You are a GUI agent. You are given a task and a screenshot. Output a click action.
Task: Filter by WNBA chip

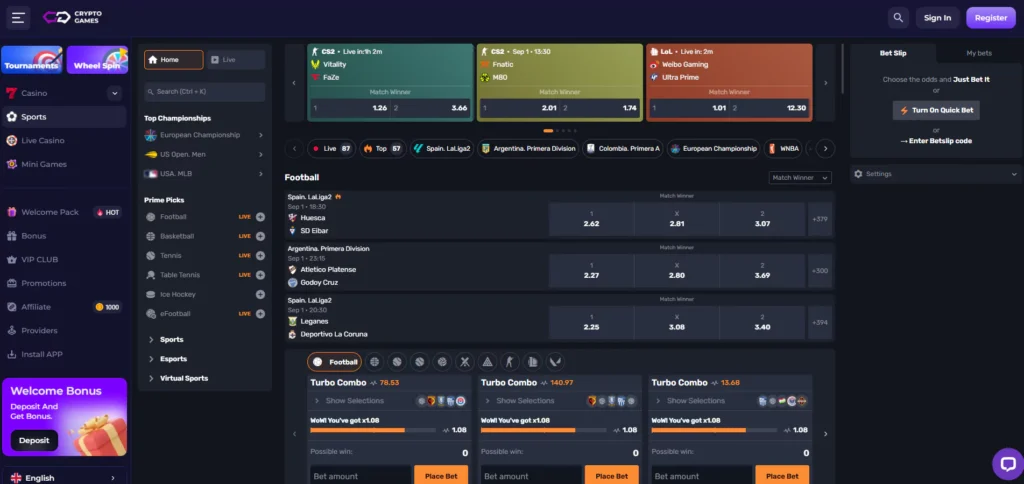coord(783,149)
